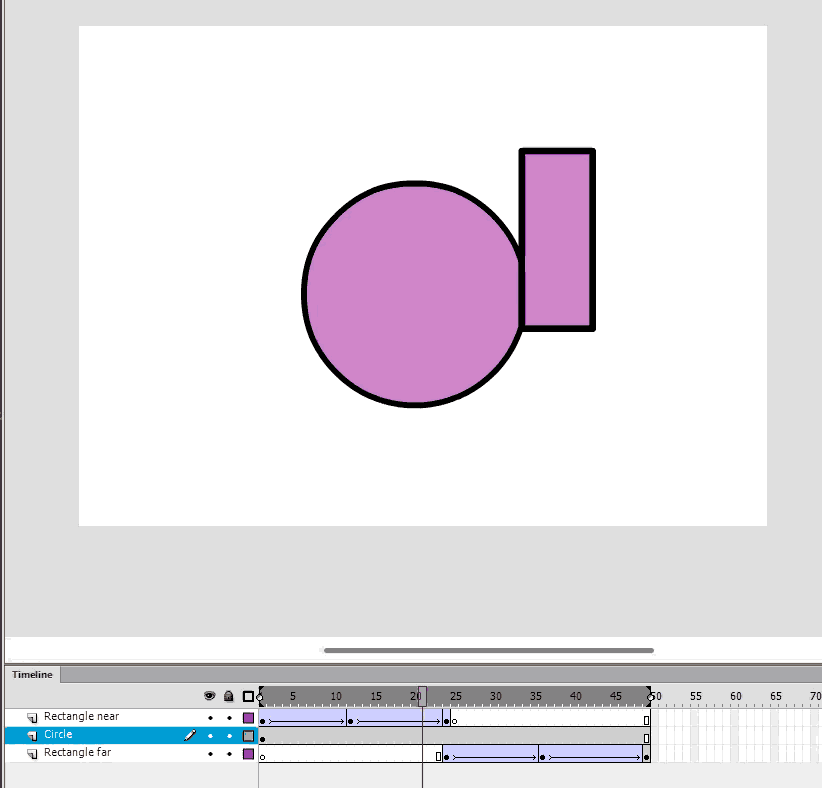Image resolution: width=822 pixels, height=788 pixels.
Task: Toggle visibility dot of Rectangle far layer
Action: pos(210,754)
